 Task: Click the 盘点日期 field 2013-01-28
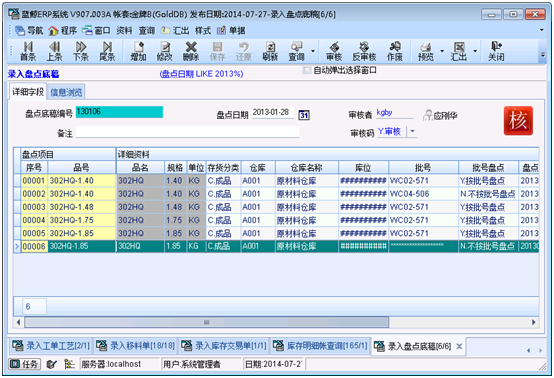(x=273, y=112)
